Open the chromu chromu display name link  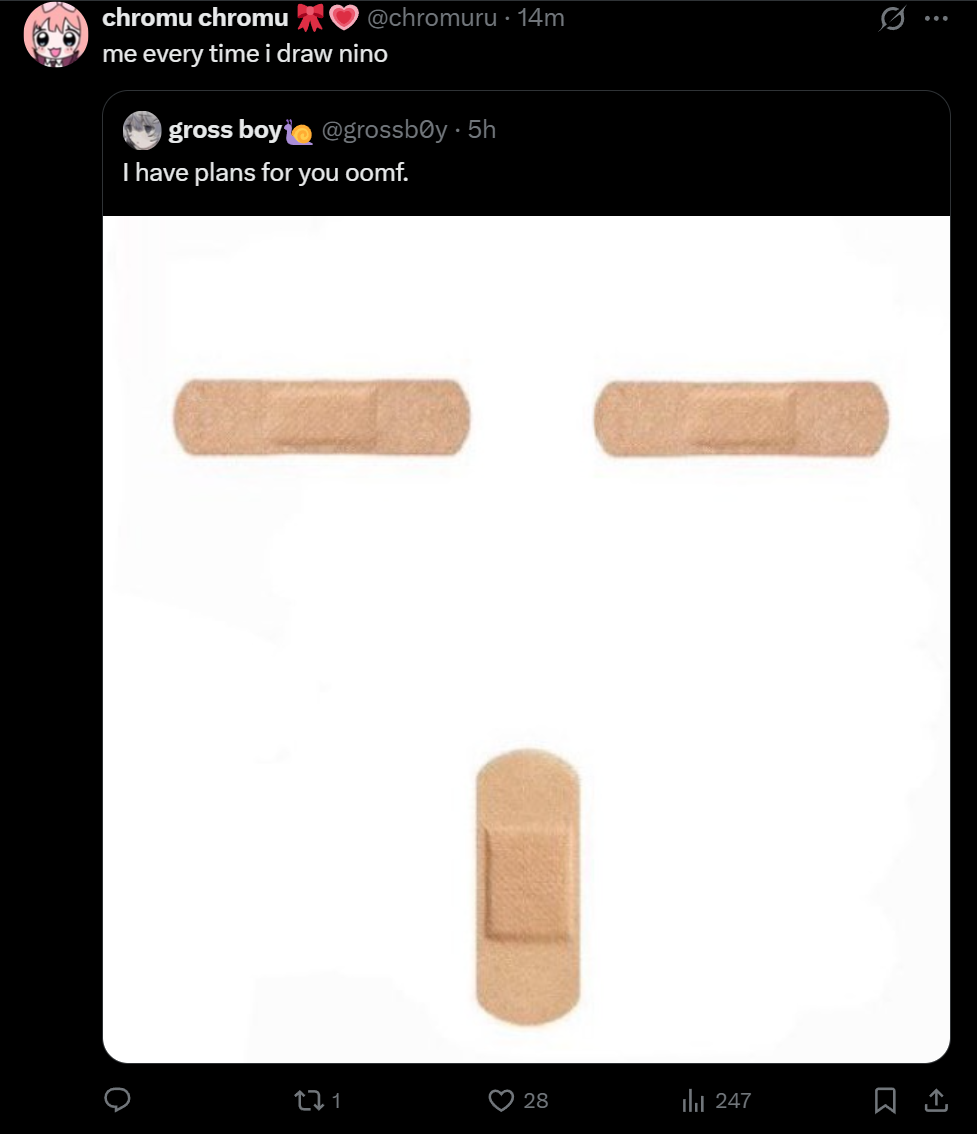pos(195,17)
